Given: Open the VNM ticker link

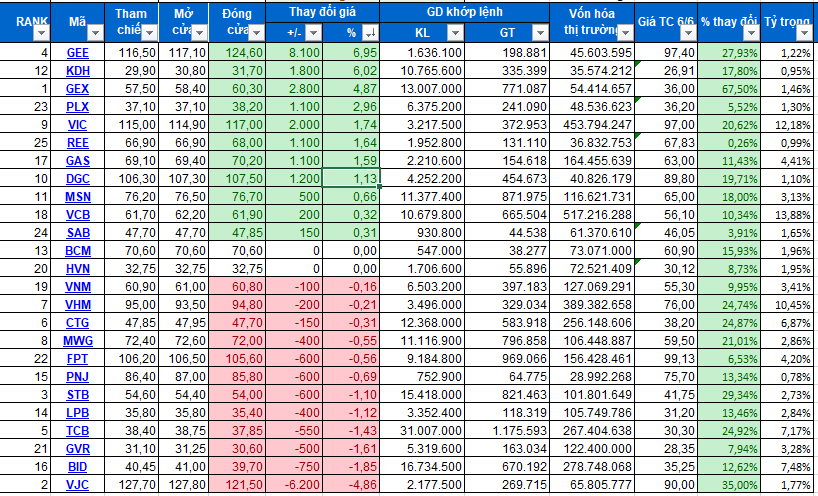Looking at the screenshot, I should click(78, 287).
